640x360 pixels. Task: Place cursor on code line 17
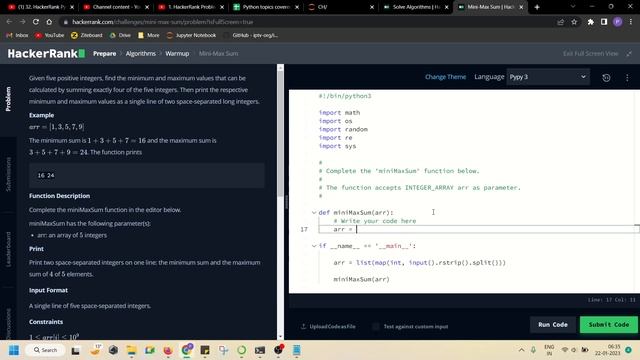coord(478,229)
